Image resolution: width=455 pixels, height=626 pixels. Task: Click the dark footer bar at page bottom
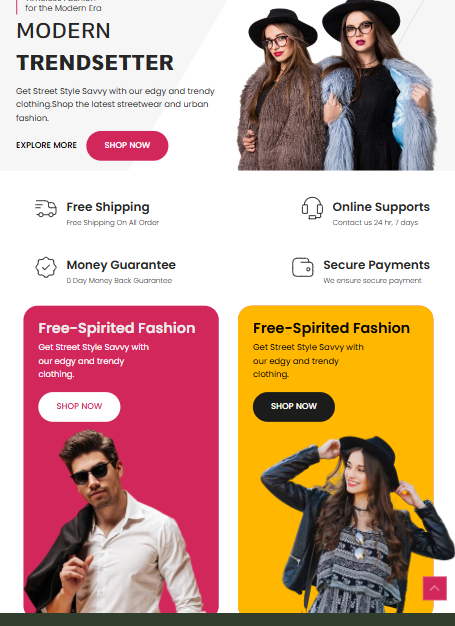pyautogui.click(x=228, y=620)
